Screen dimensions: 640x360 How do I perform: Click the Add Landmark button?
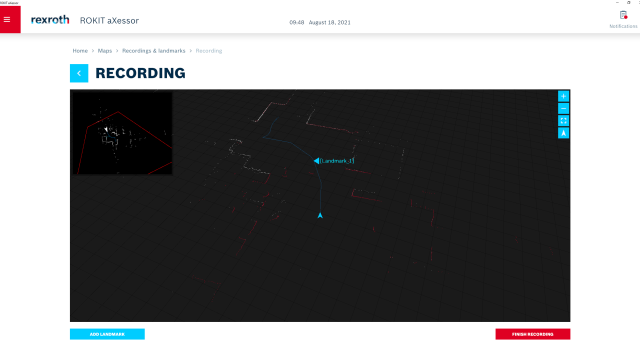pos(107,334)
